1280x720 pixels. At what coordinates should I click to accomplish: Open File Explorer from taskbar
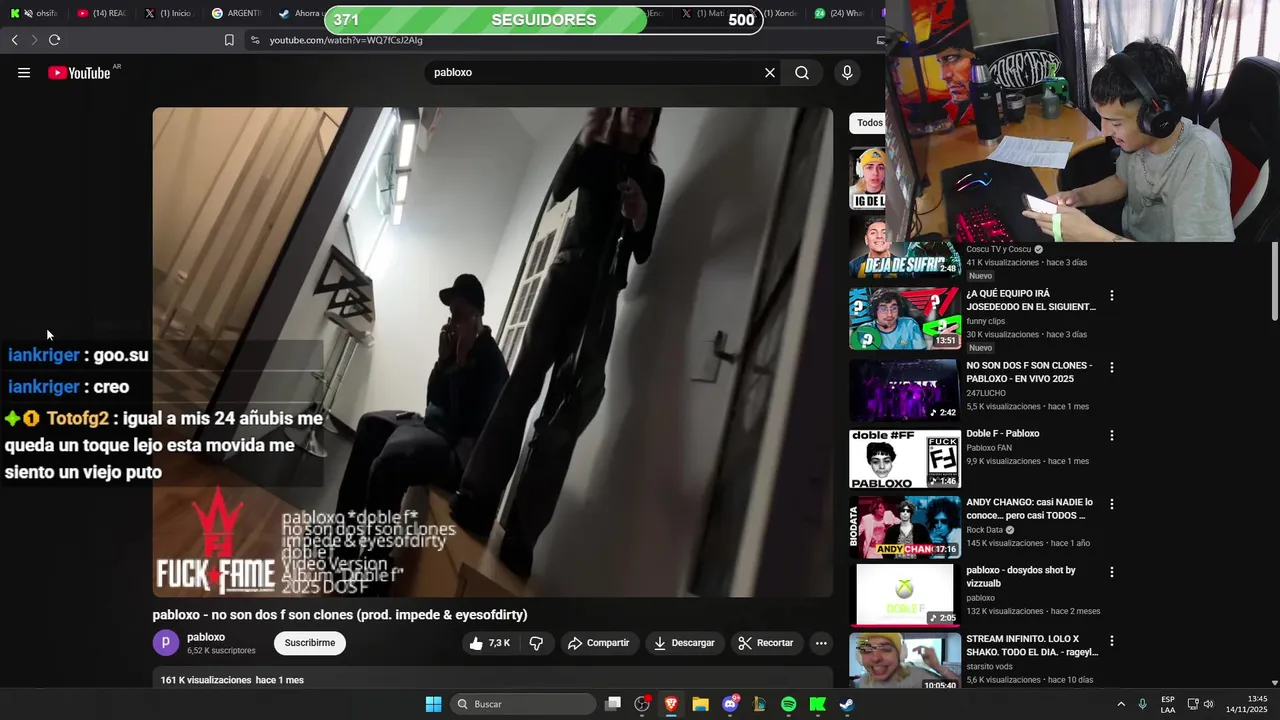(x=701, y=704)
